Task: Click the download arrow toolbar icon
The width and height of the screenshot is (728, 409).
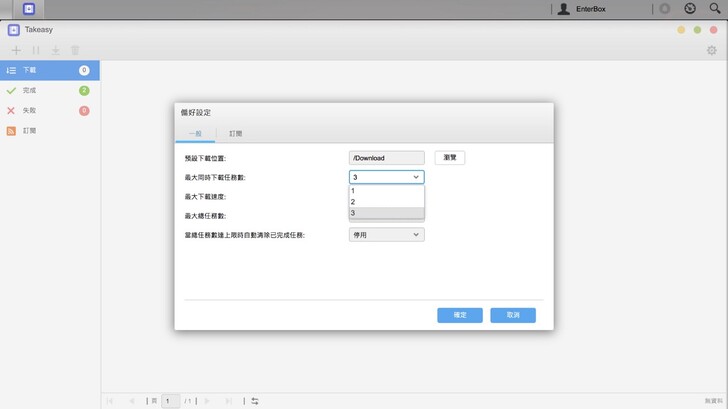Action: tap(56, 50)
